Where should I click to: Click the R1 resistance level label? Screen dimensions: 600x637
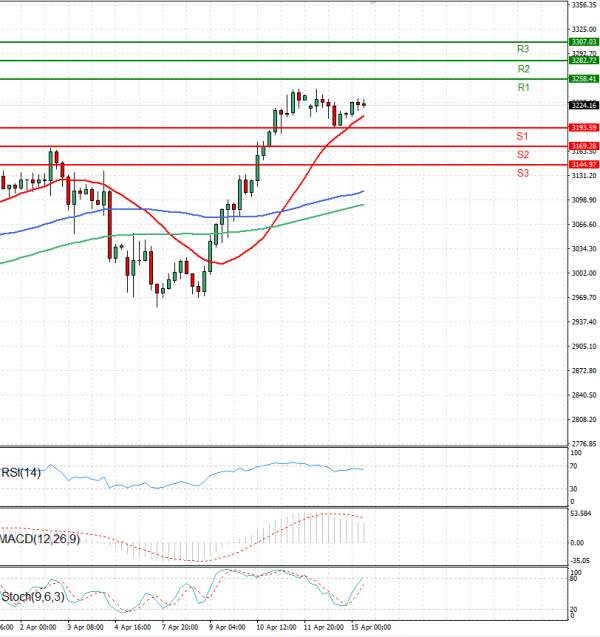(x=523, y=88)
